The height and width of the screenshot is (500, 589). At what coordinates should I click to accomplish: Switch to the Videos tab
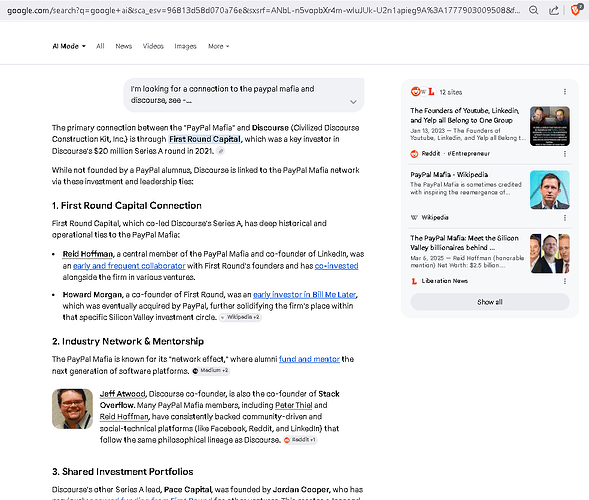pos(153,46)
